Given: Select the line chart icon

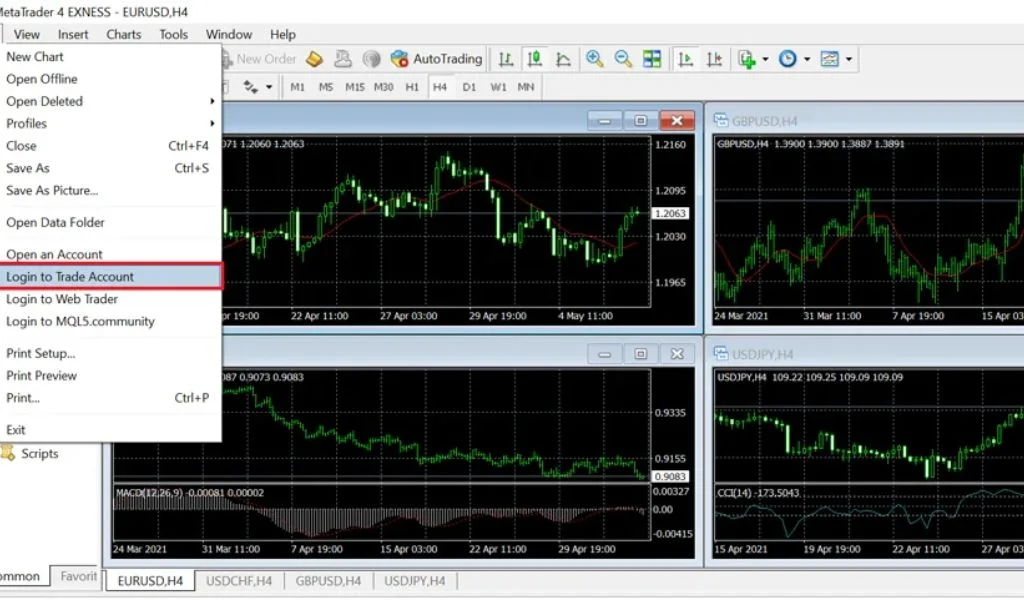Looking at the screenshot, I should [563, 59].
